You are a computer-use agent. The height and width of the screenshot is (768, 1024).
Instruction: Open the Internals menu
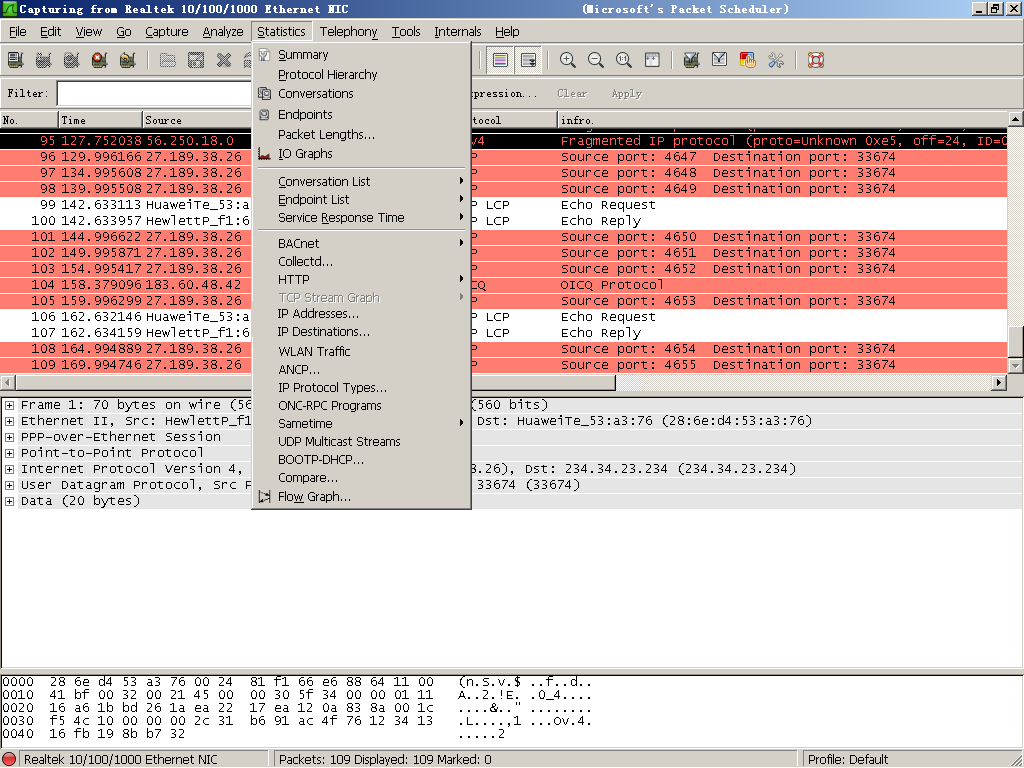(x=458, y=31)
